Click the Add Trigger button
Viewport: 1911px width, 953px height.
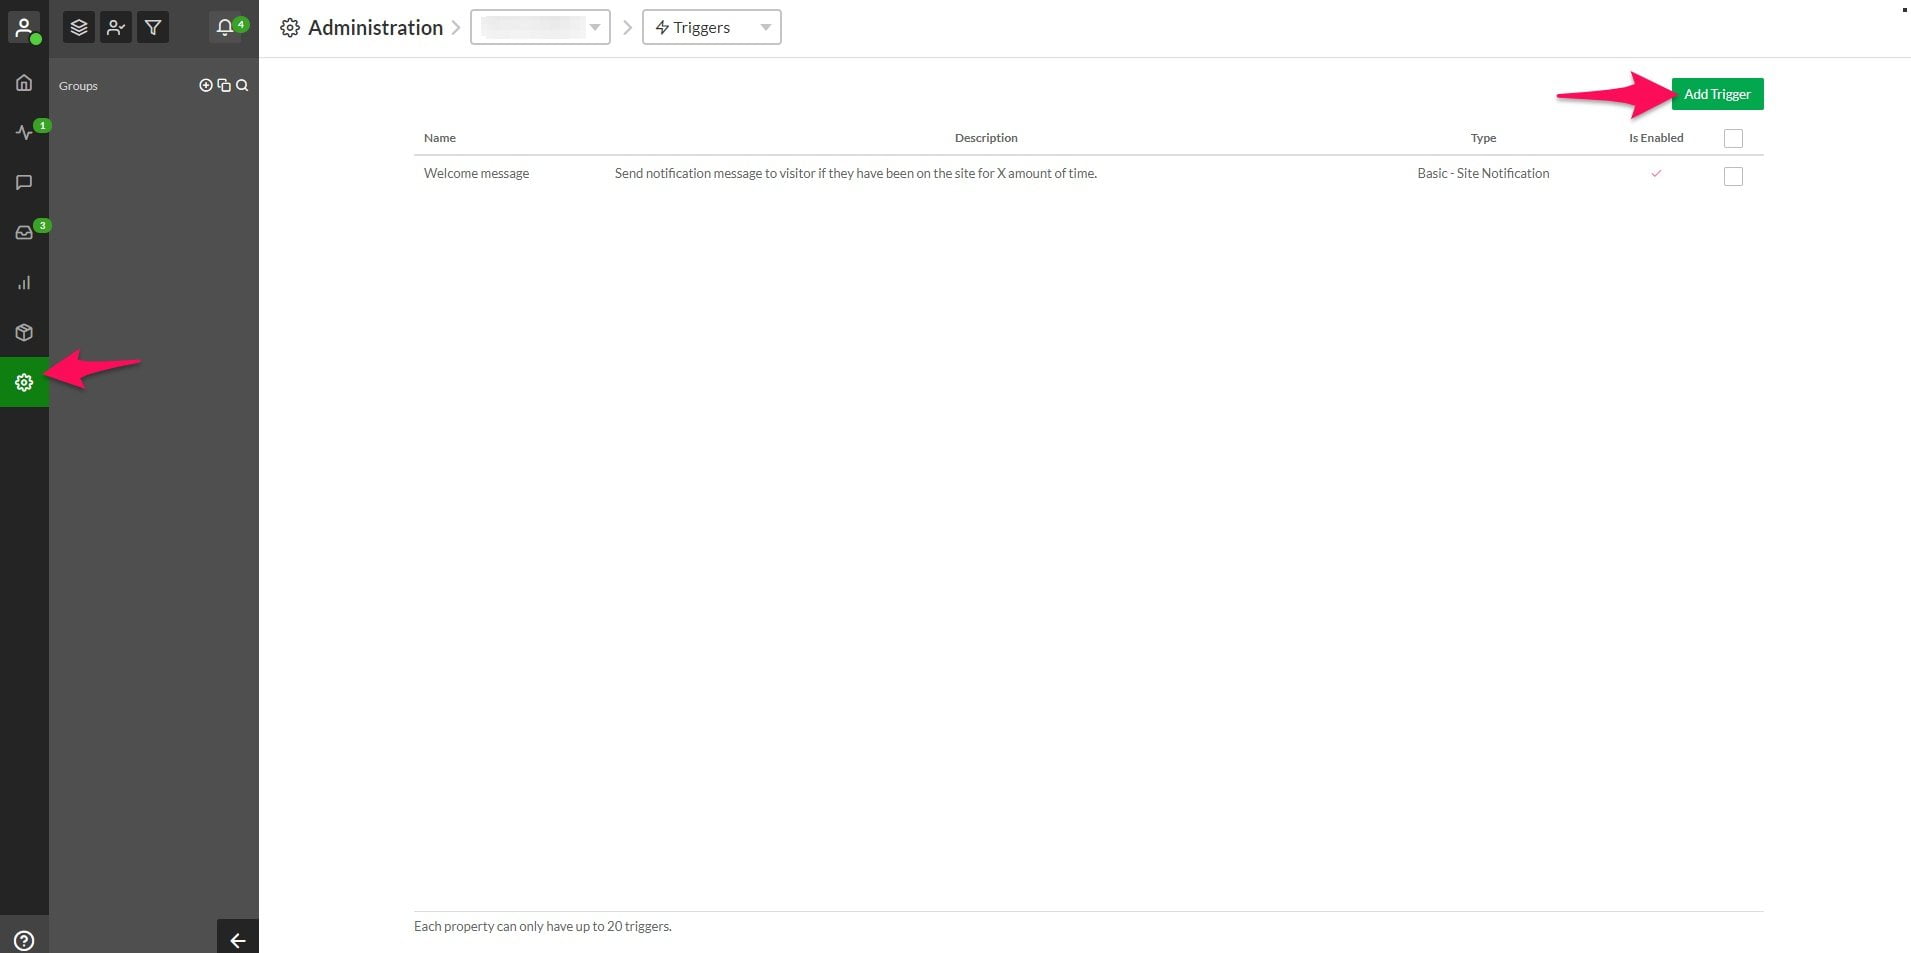pos(1717,94)
